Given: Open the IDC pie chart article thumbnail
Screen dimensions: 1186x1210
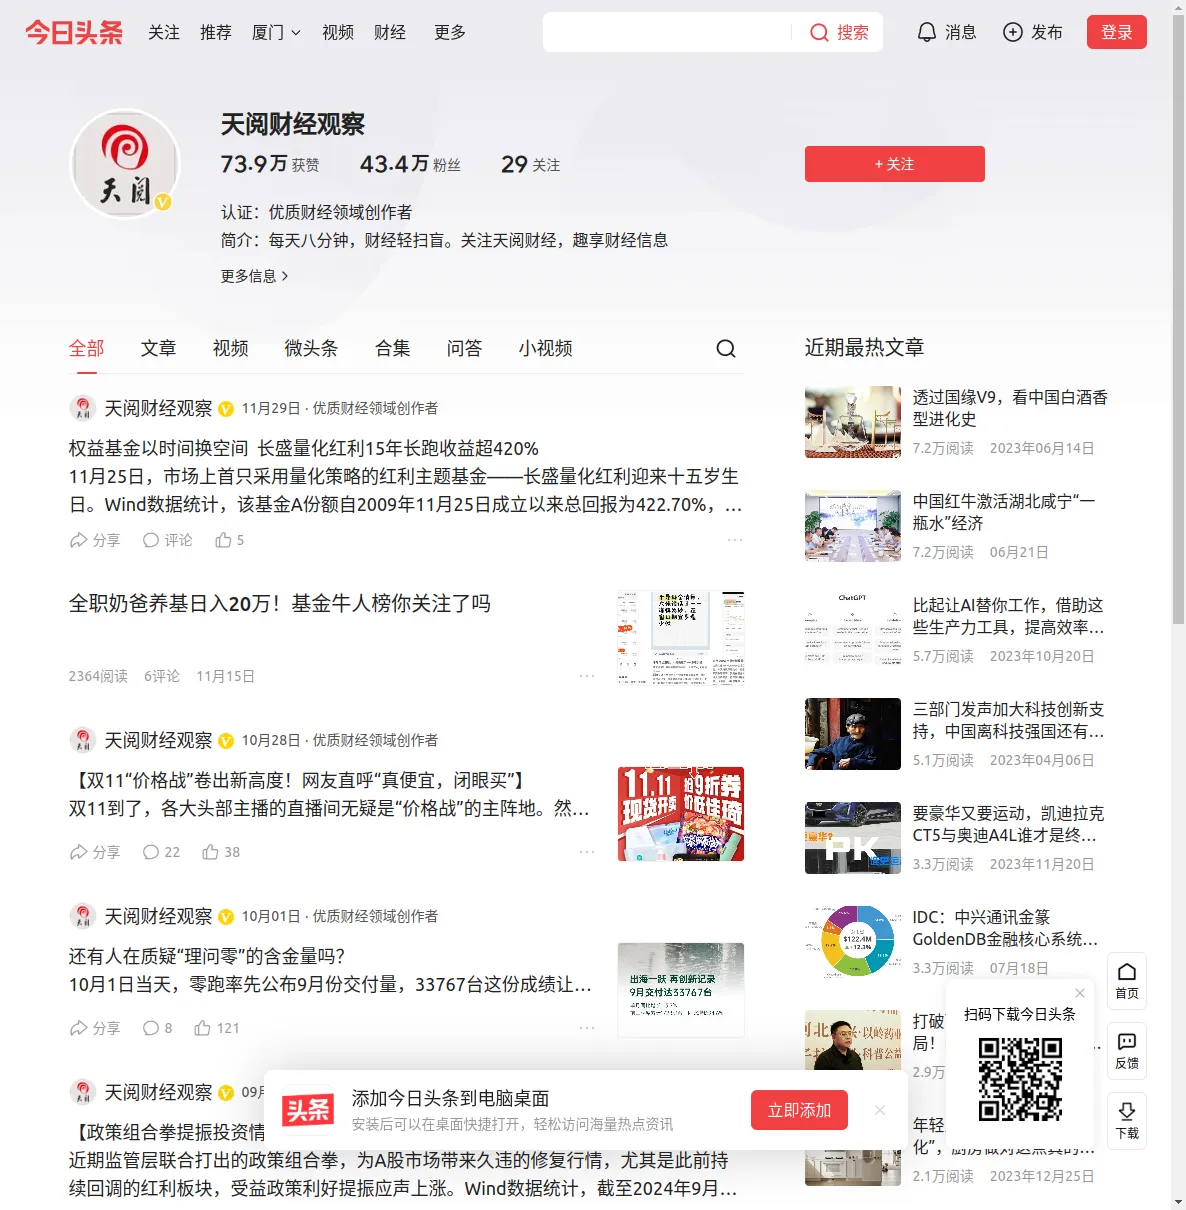Looking at the screenshot, I should click(x=853, y=942).
